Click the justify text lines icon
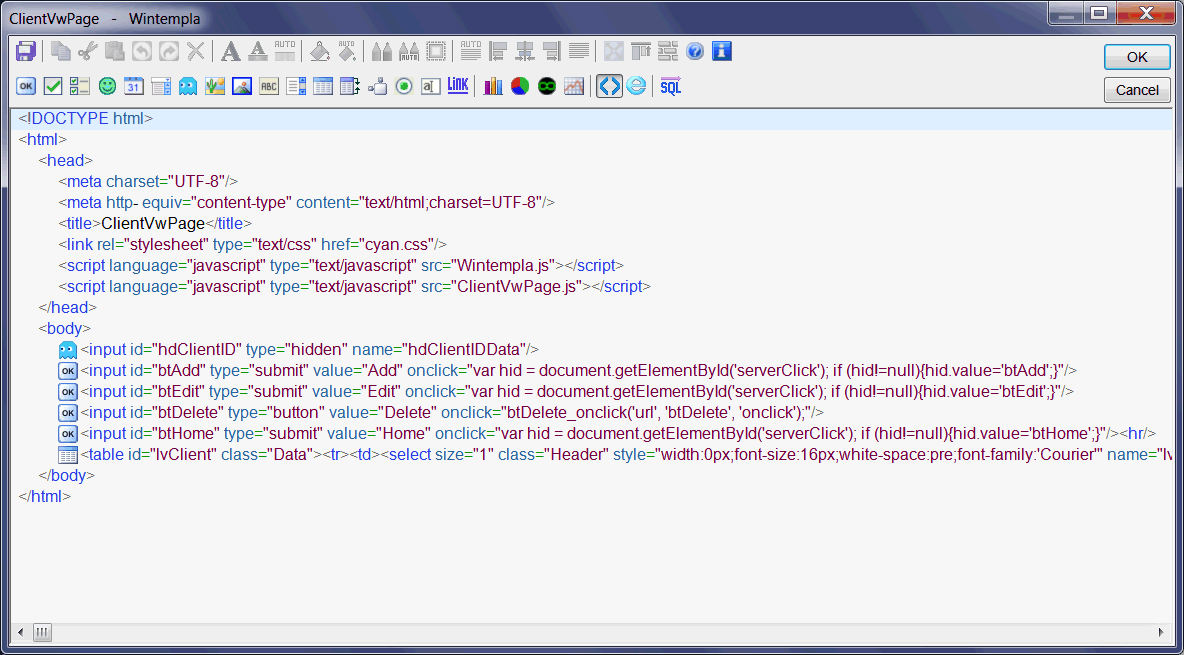Screen dimensions: 1184x655 [579, 51]
